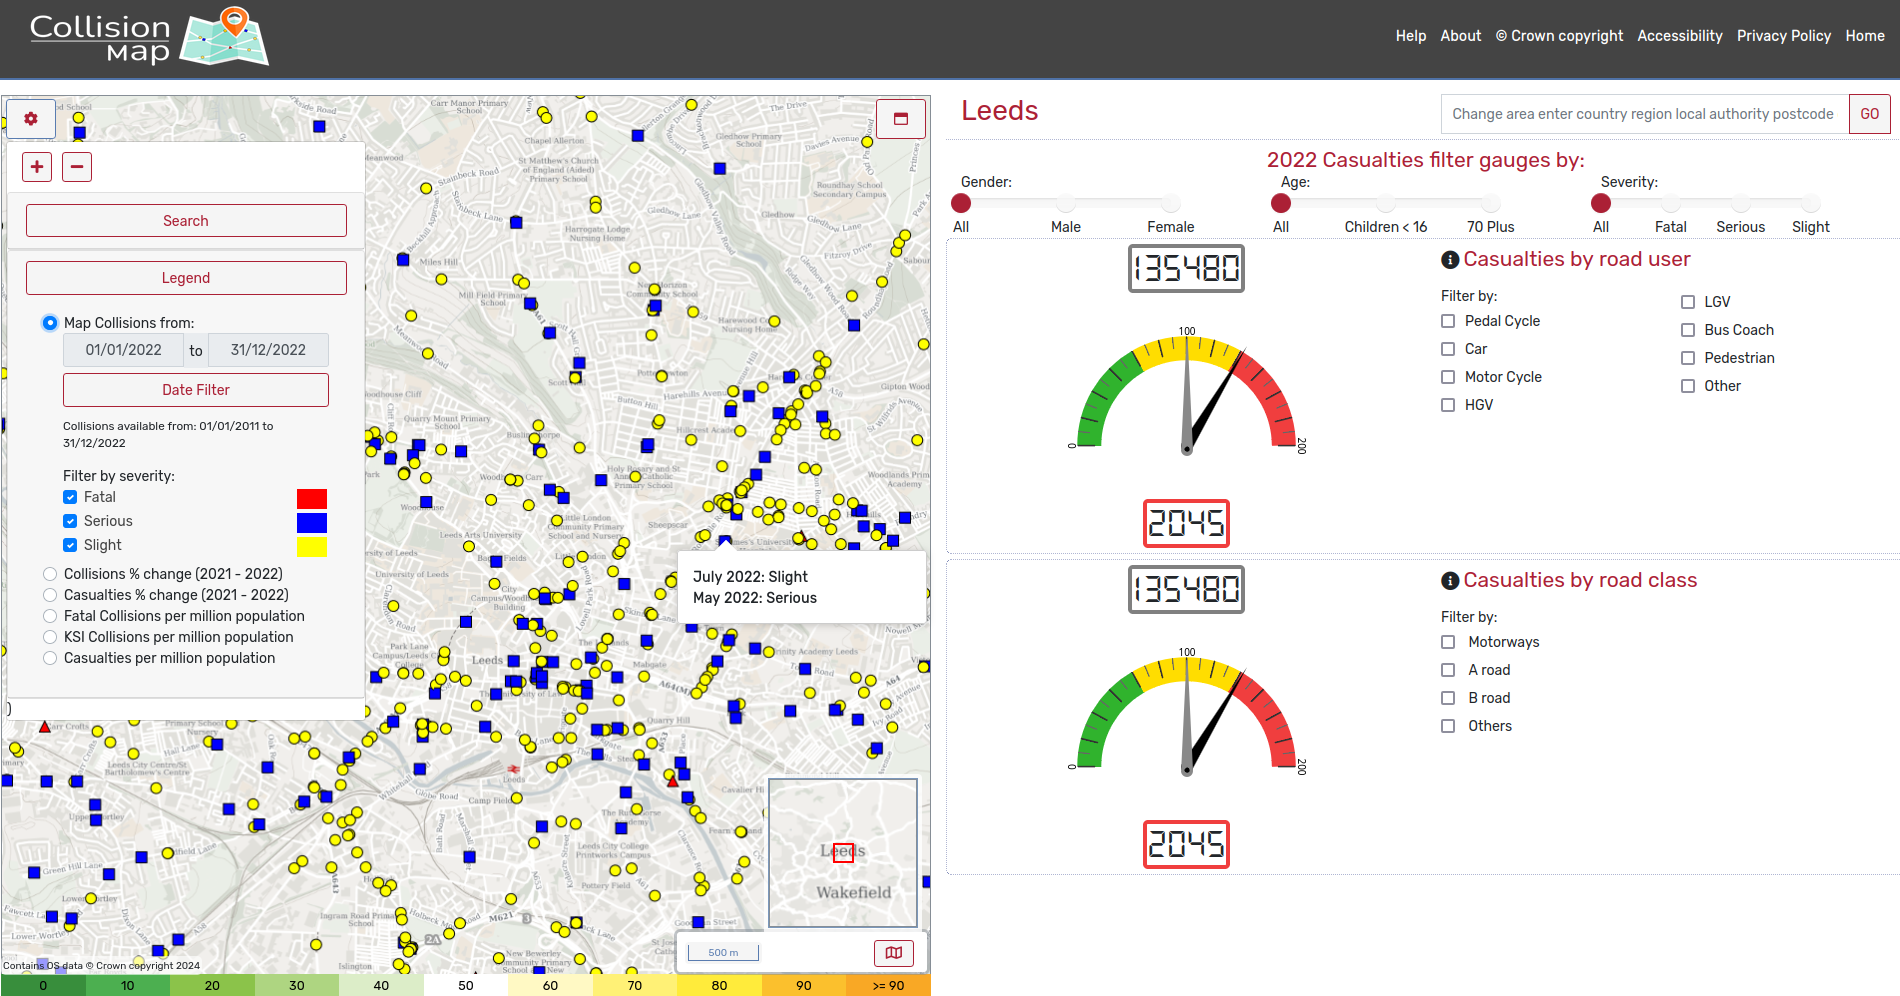The image size is (1900, 996).
Task: Click the overview minimap of Leeds Wakefield
Action: click(843, 853)
